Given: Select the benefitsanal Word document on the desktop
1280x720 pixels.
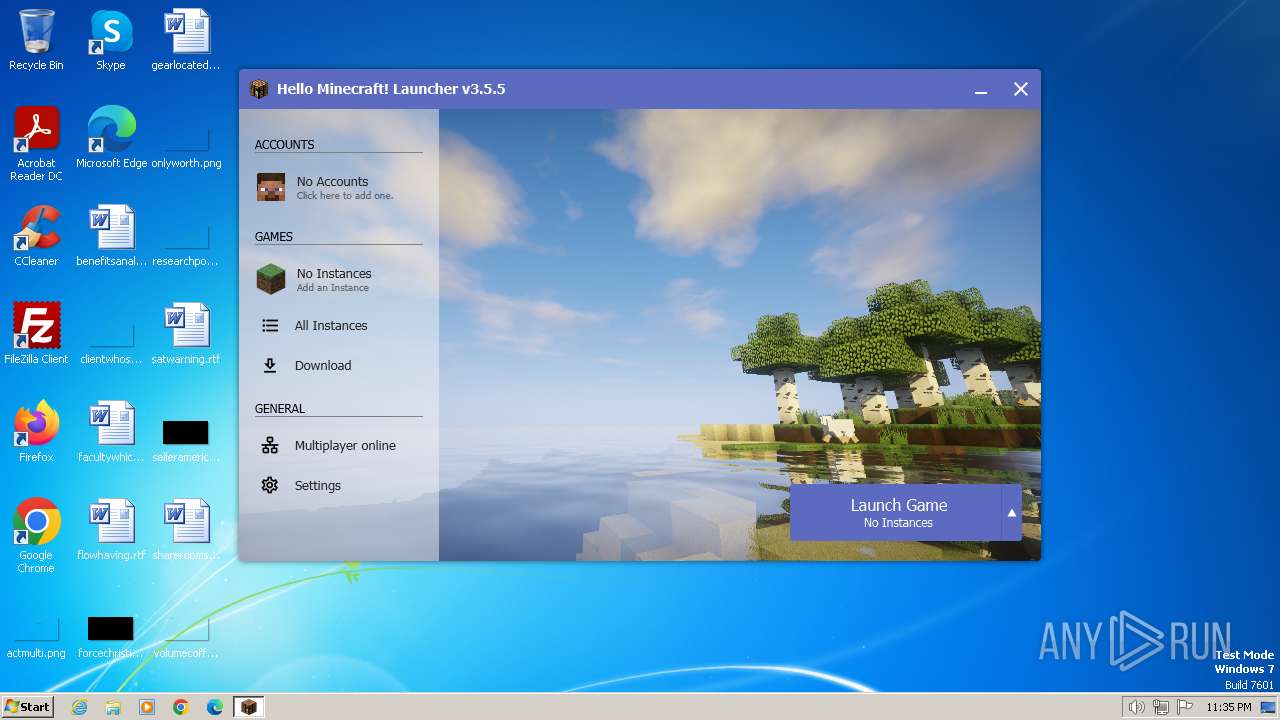Looking at the screenshot, I should (x=111, y=236).
